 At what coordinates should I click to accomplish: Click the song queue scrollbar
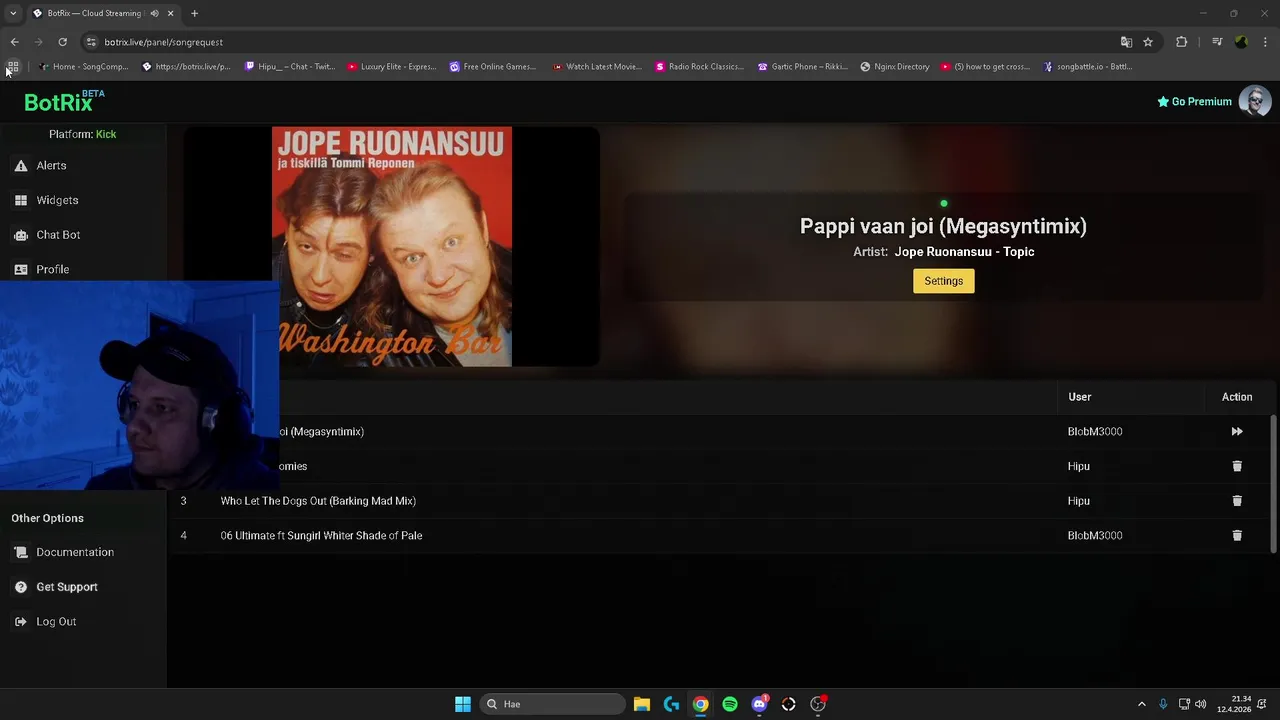tap(1273, 484)
